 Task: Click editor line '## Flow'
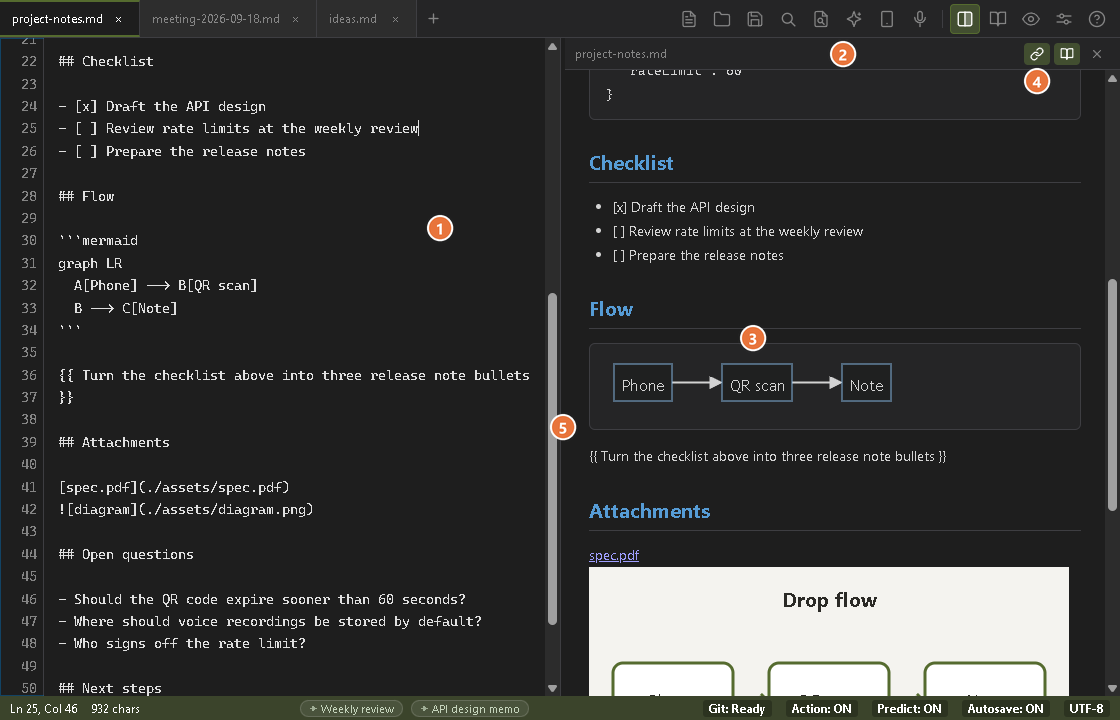tap(86, 196)
